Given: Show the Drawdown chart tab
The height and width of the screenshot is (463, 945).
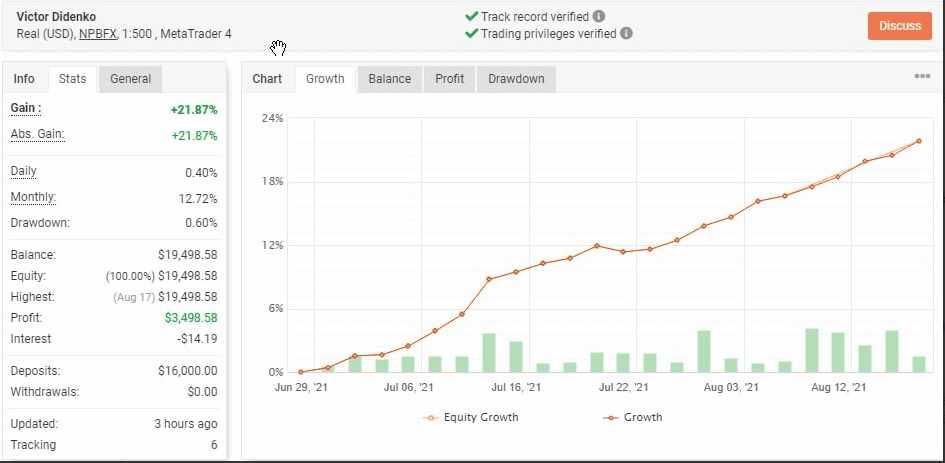Looking at the screenshot, I should (516, 79).
